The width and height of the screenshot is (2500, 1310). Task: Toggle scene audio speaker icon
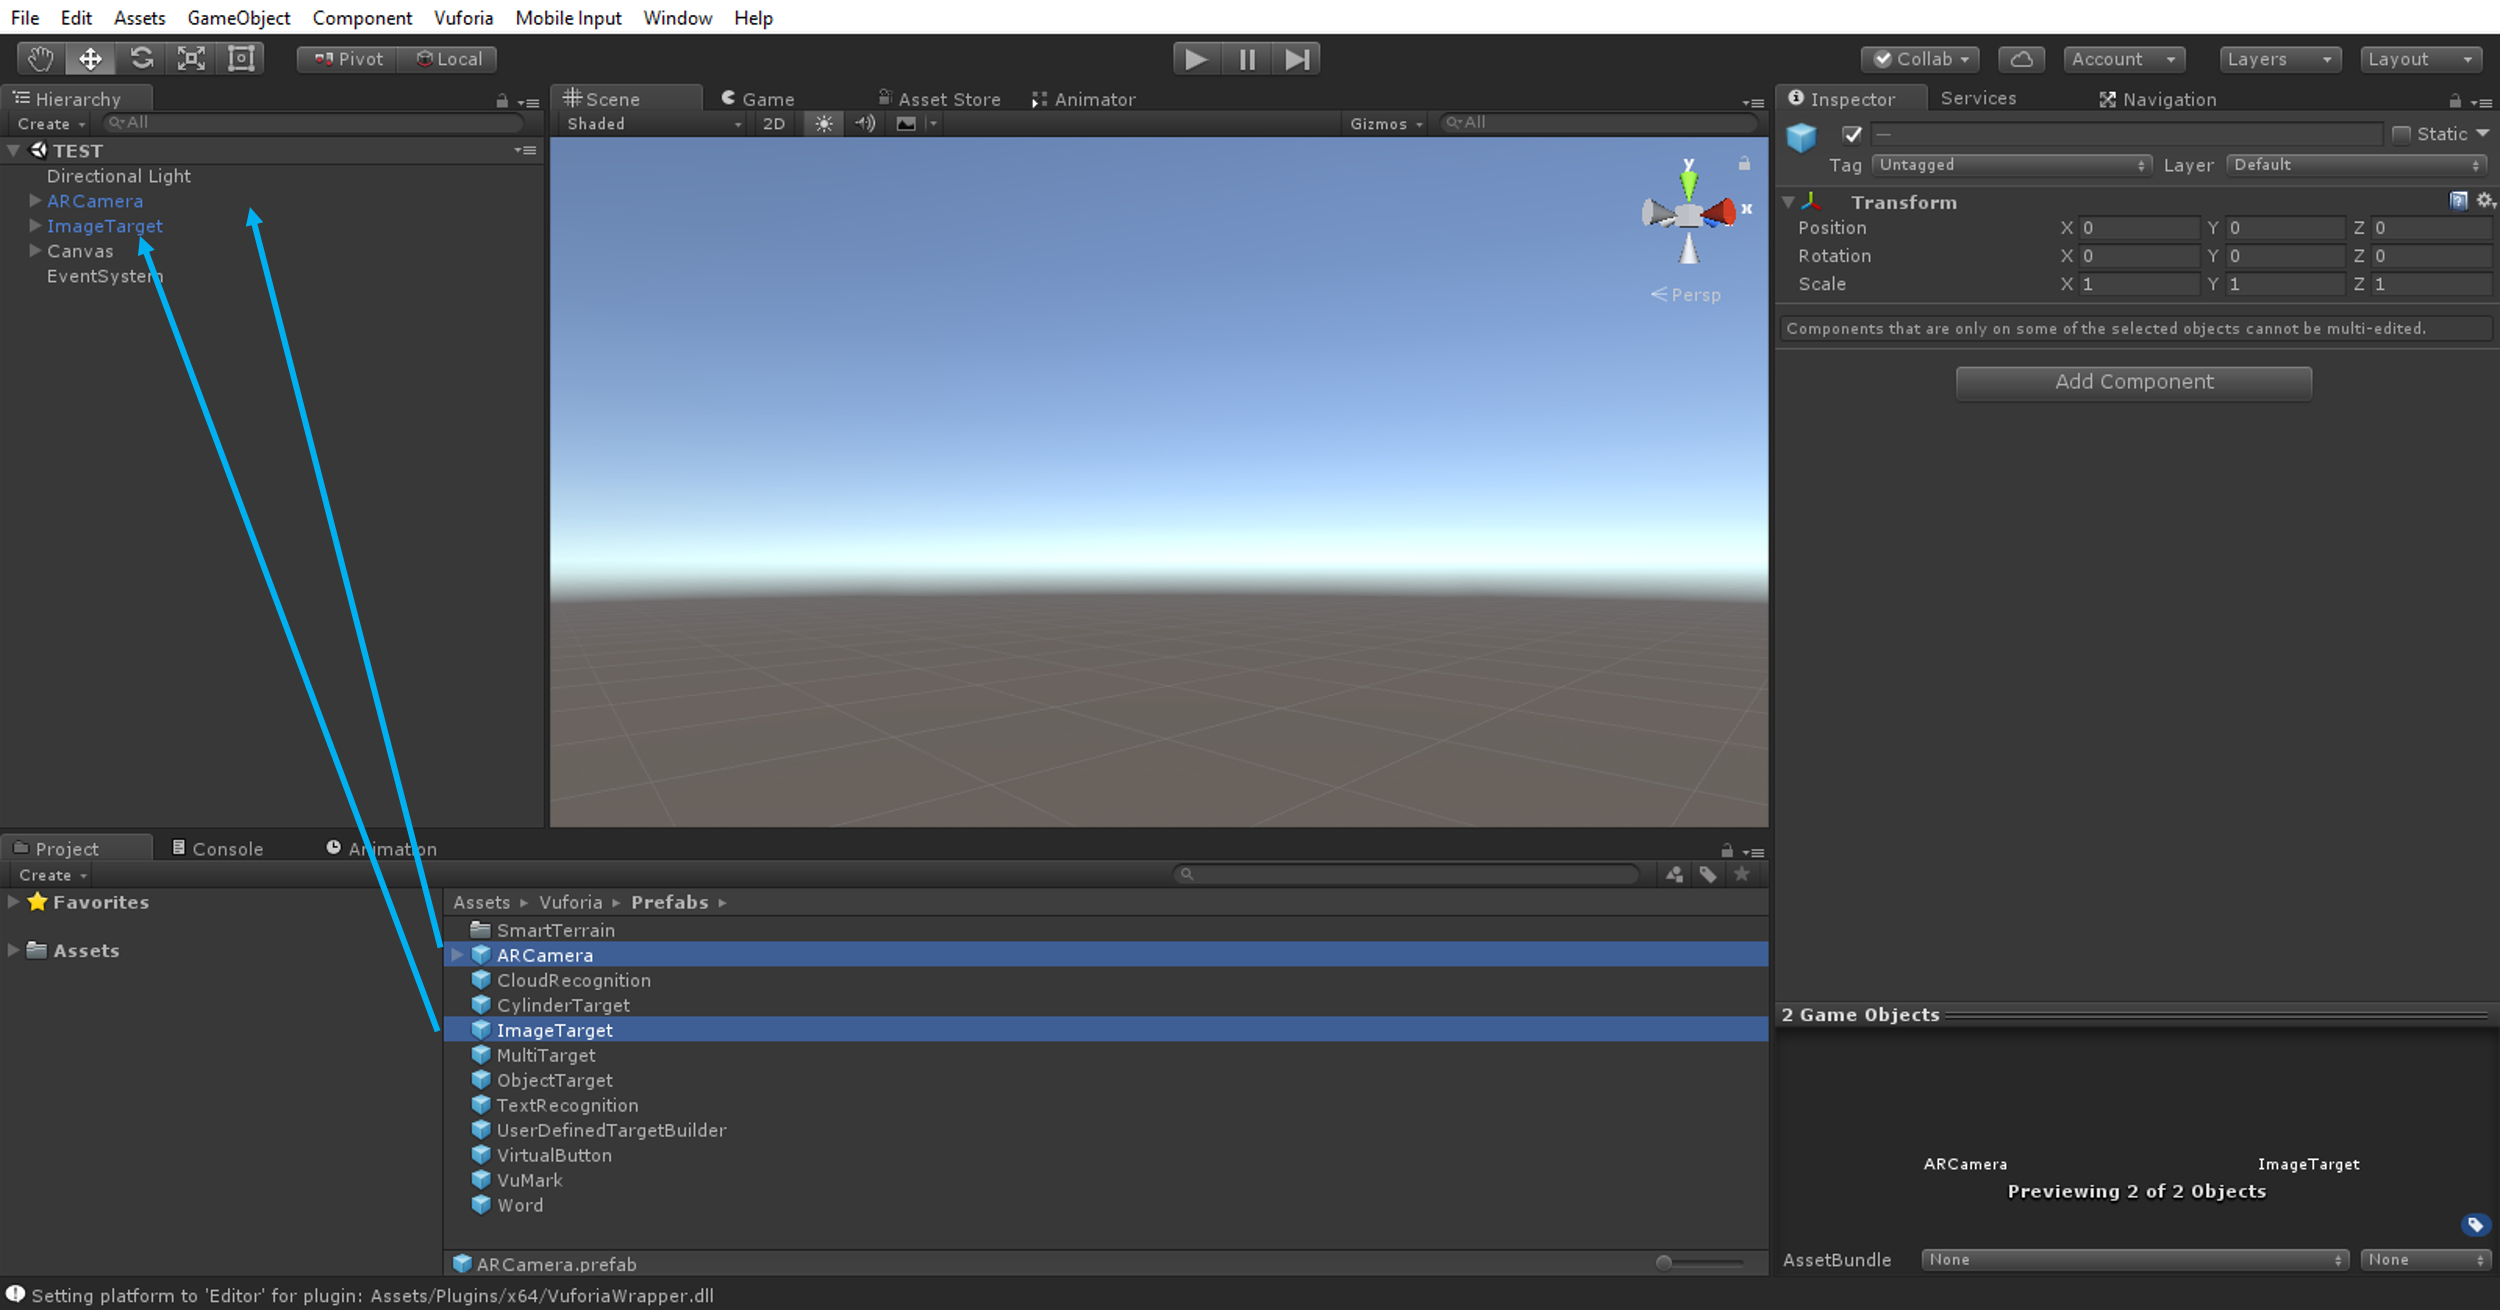[865, 123]
